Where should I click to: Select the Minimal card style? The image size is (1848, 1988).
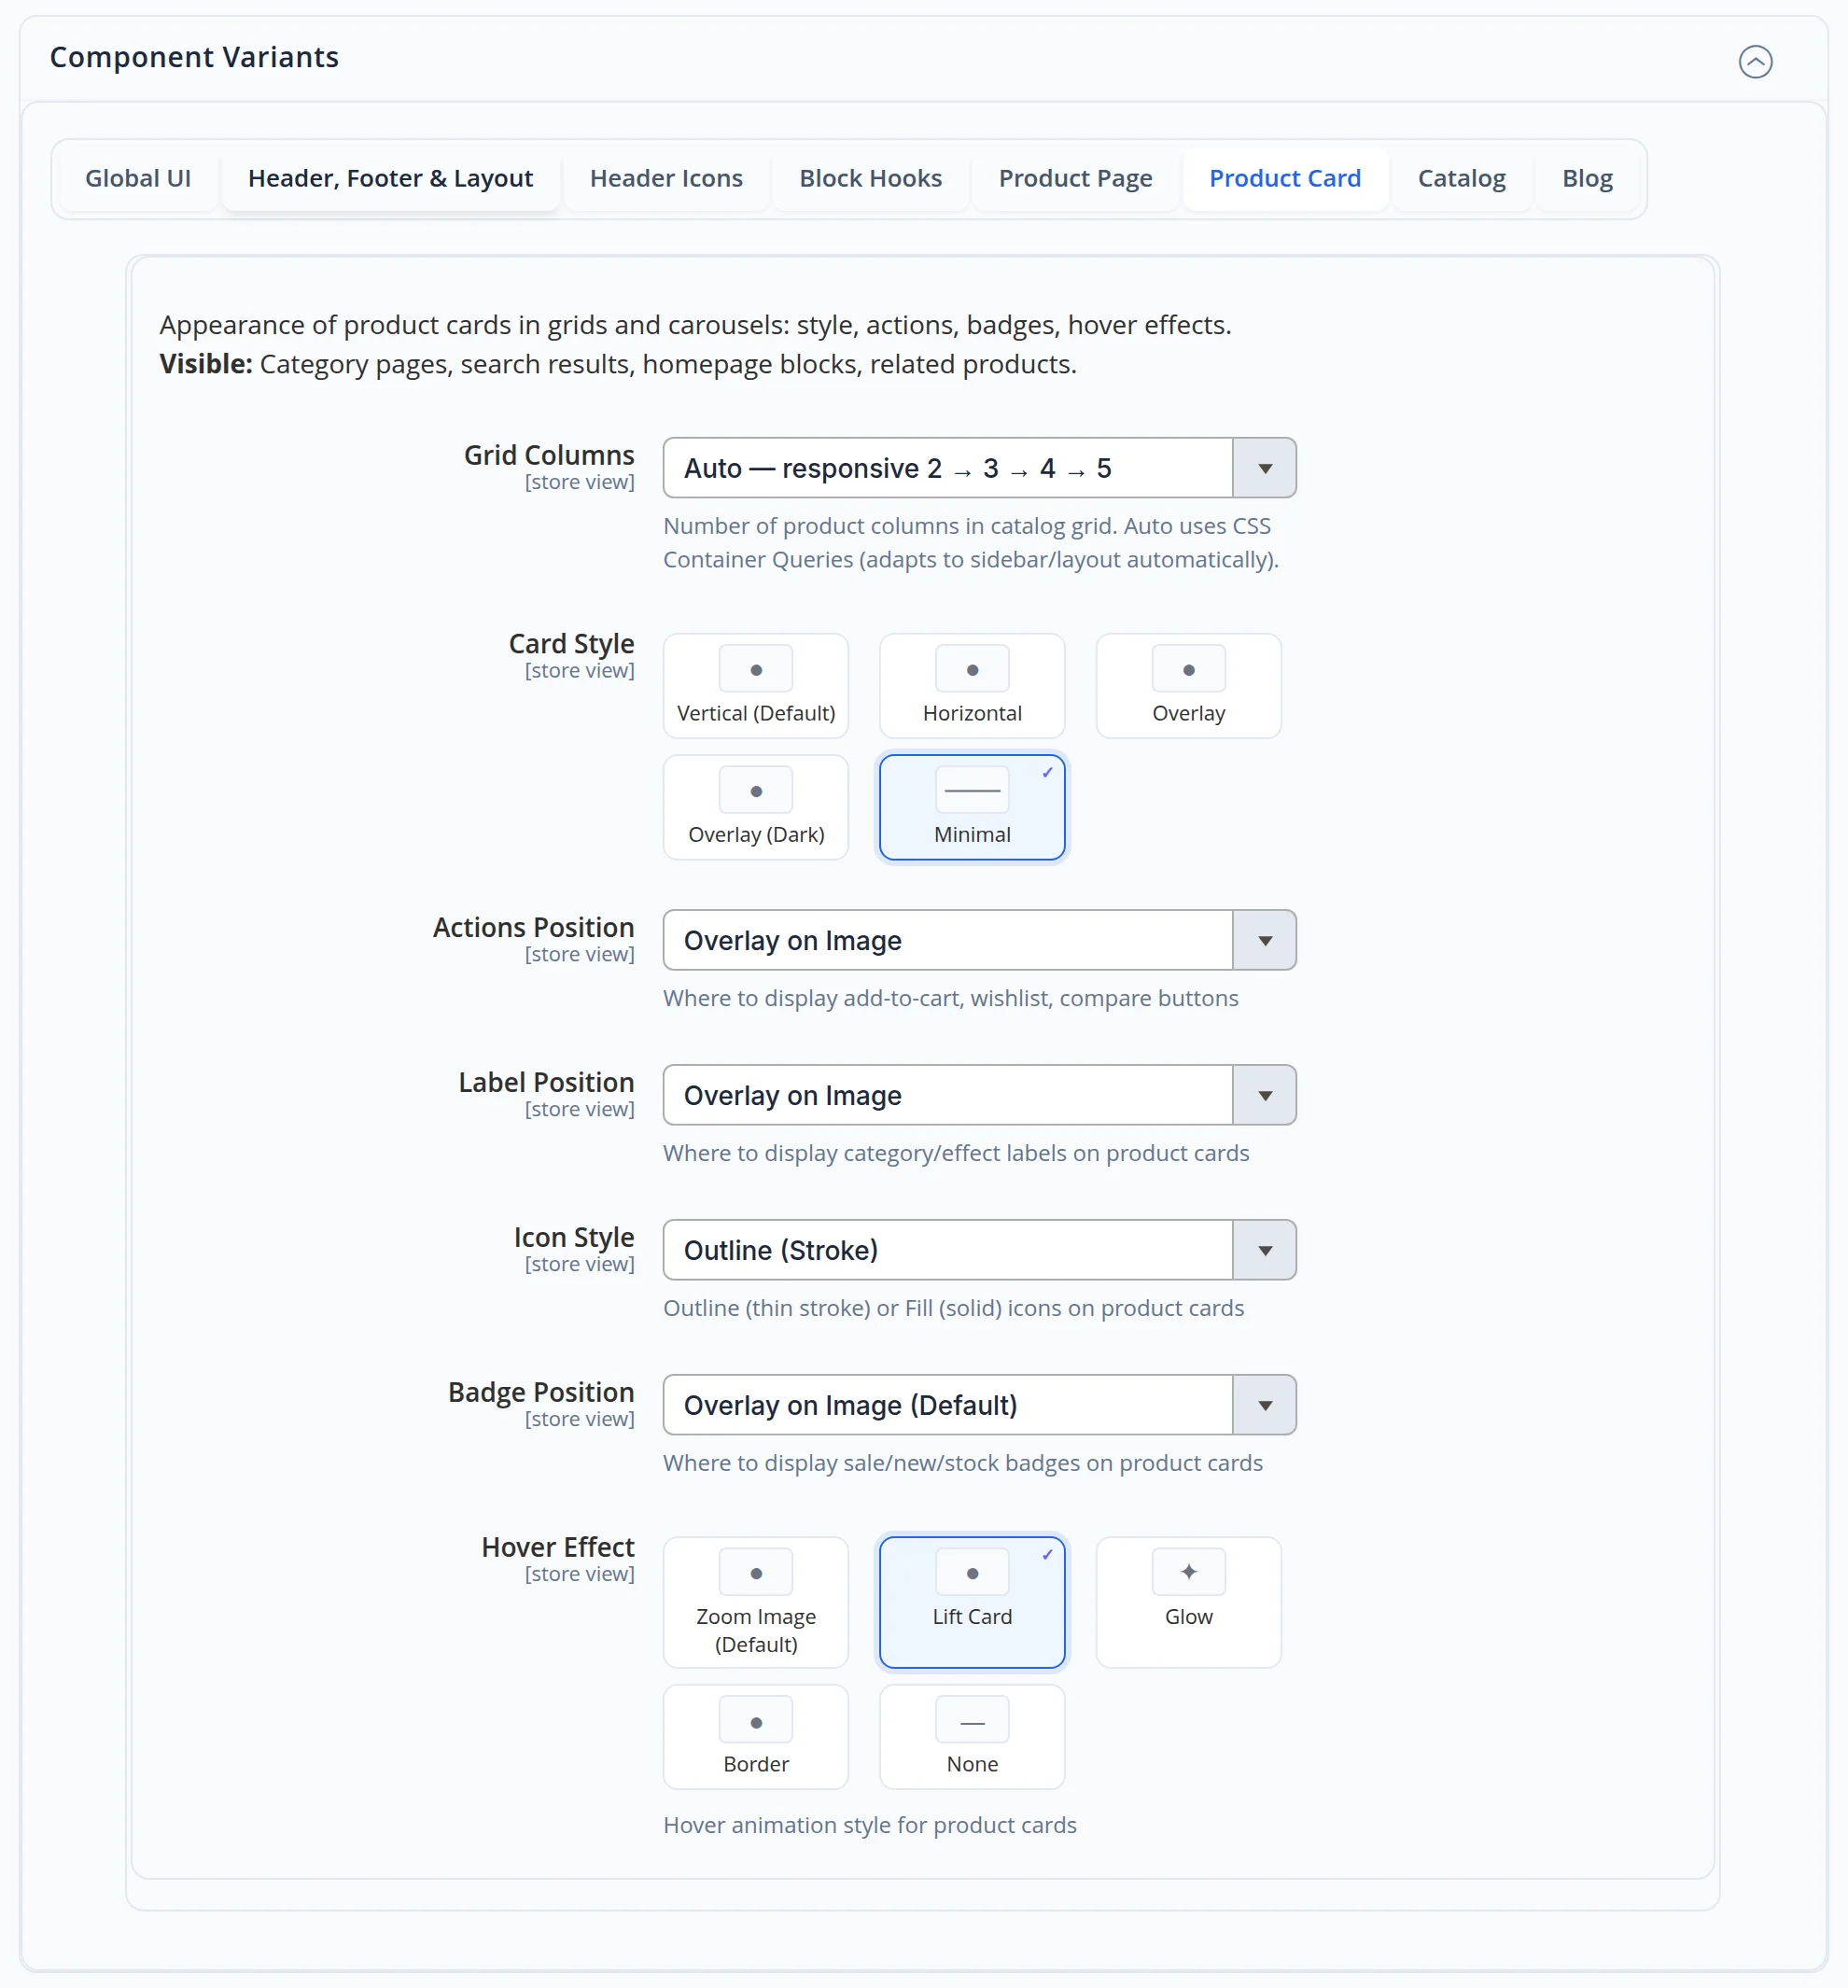pyautogui.click(x=972, y=807)
